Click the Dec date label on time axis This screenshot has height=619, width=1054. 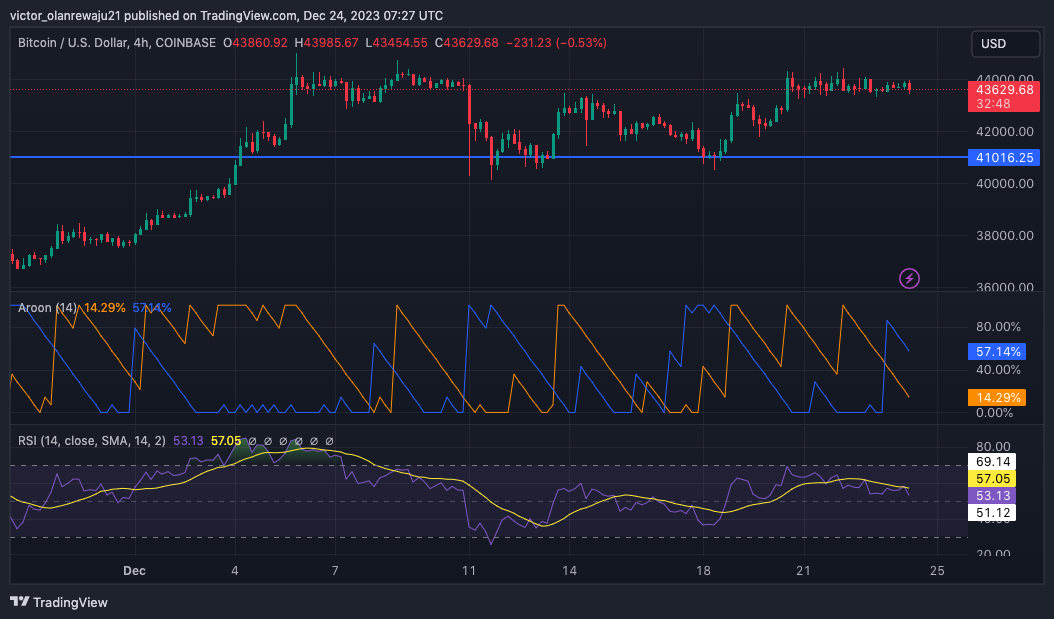(x=134, y=571)
